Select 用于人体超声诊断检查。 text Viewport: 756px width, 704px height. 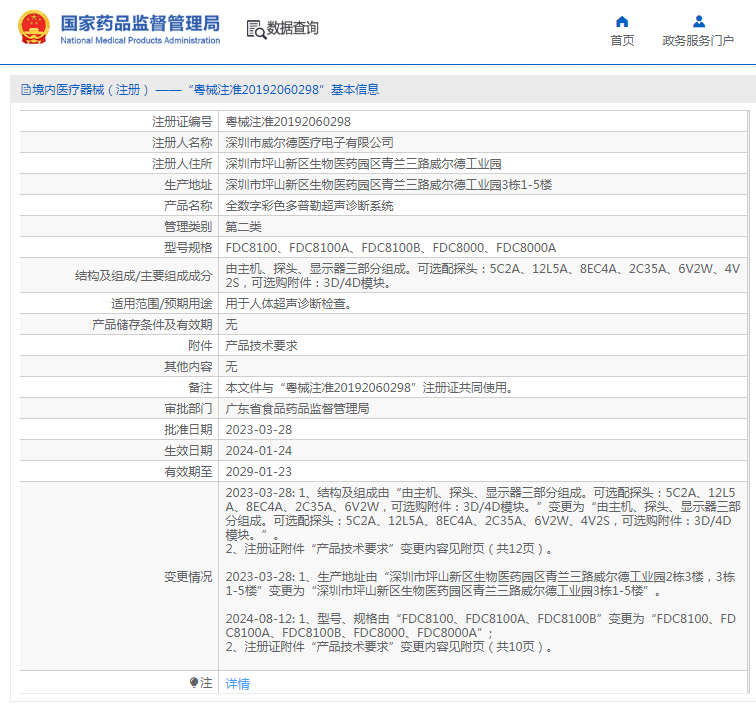[x=288, y=304]
